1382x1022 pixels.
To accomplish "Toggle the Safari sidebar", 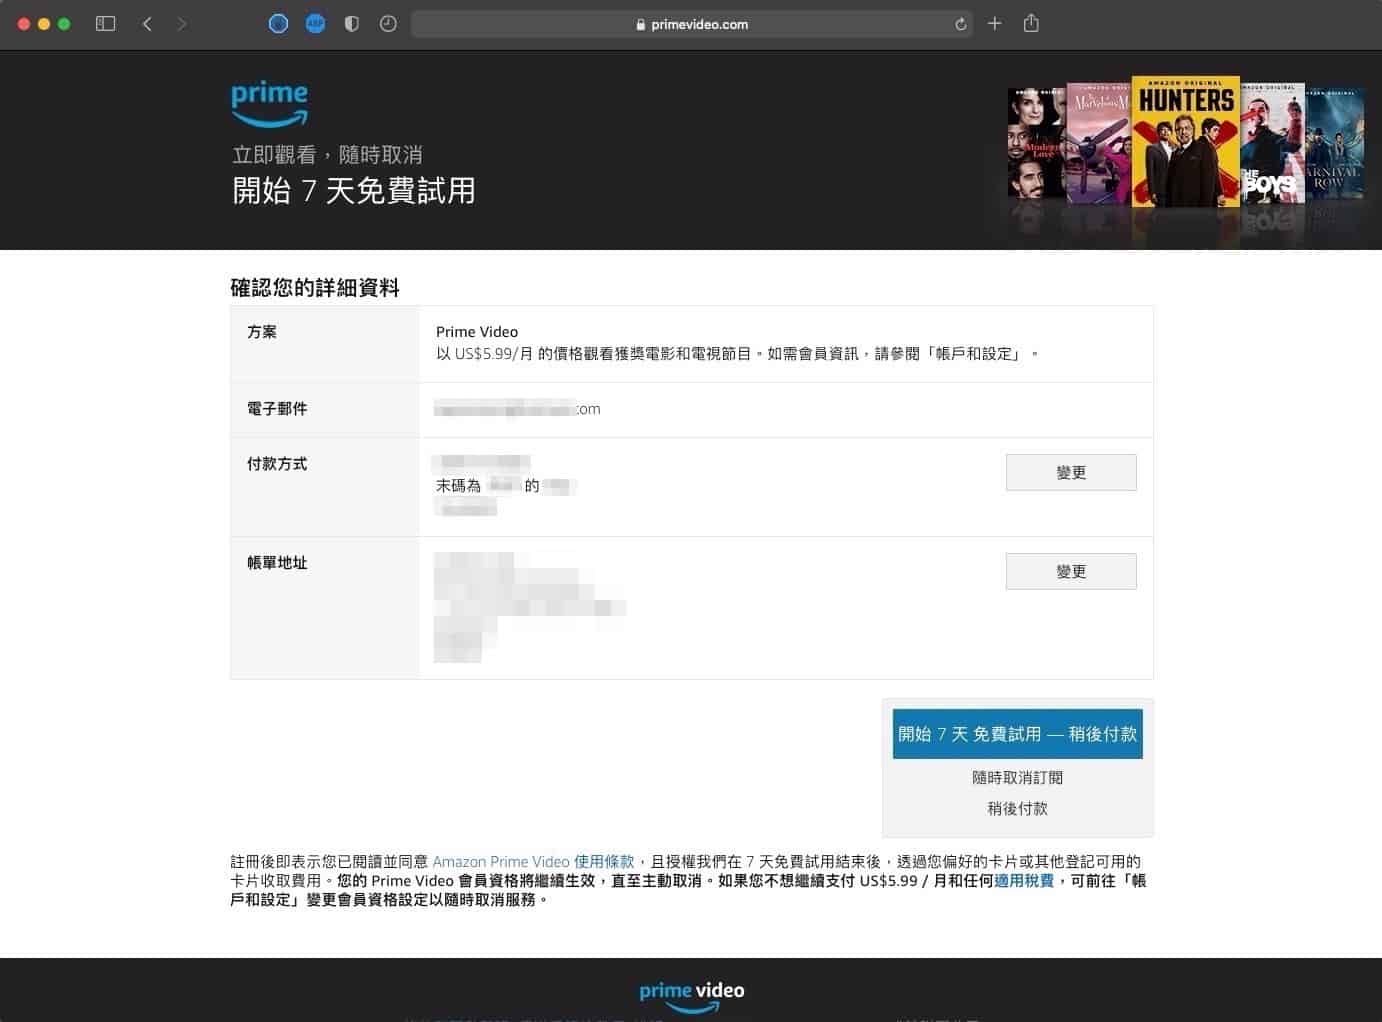I will coord(105,24).
